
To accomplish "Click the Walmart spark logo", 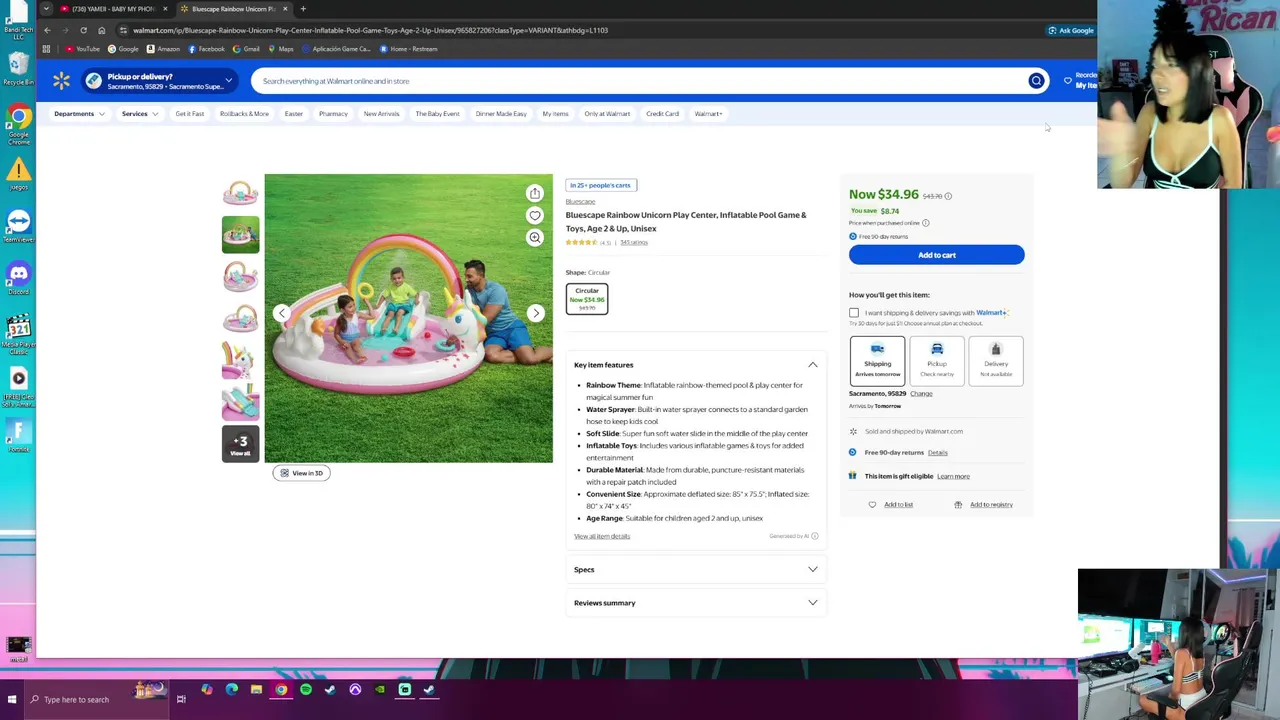I will [61, 81].
